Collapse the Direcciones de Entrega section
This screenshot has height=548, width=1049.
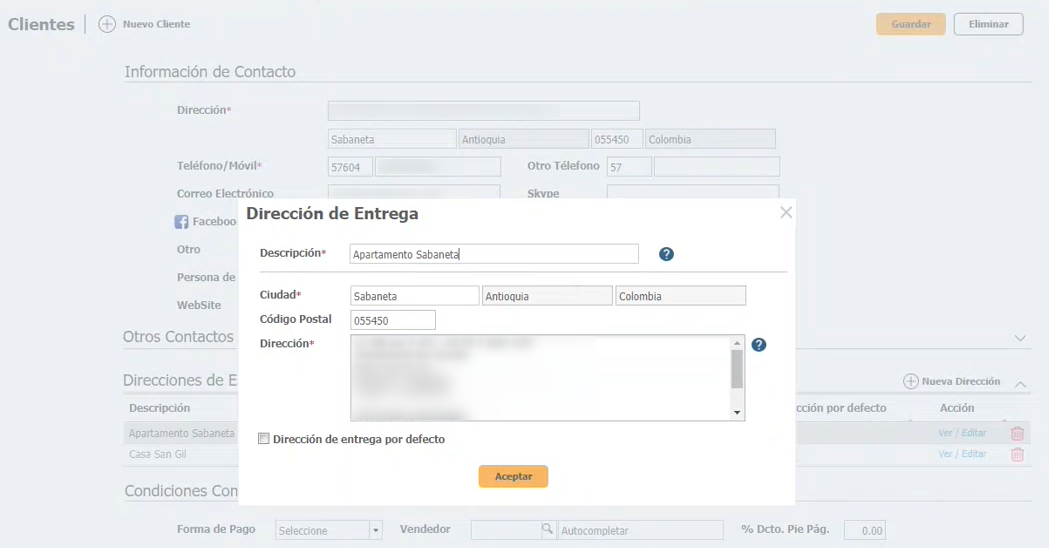tap(1020, 383)
